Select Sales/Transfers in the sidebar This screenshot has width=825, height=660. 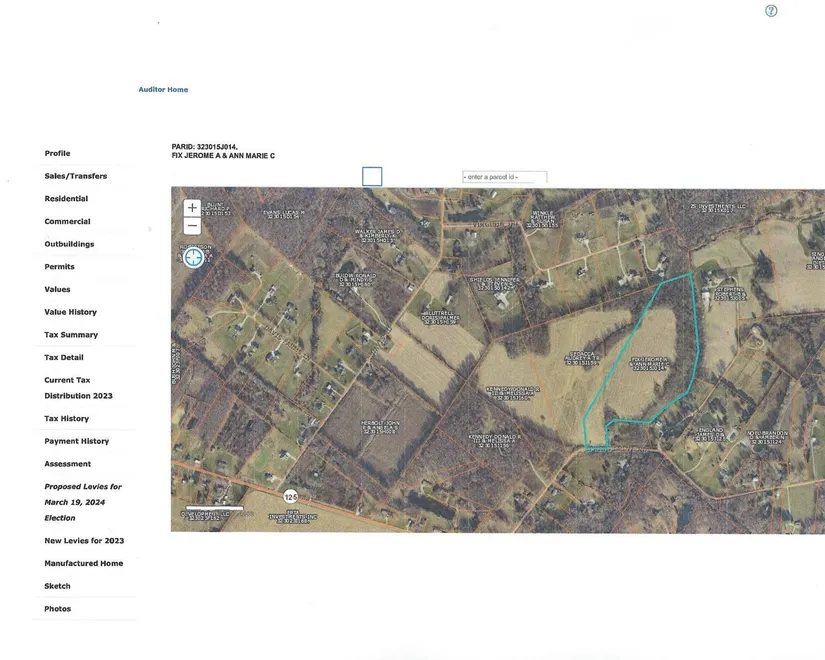(75, 176)
